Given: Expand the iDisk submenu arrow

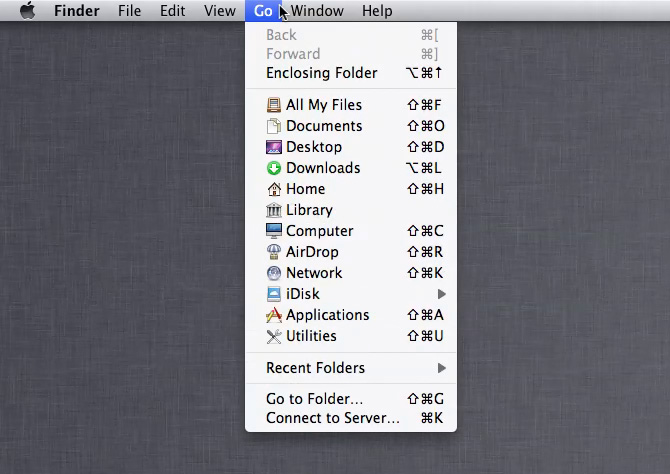Looking at the screenshot, I should [x=442, y=294].
